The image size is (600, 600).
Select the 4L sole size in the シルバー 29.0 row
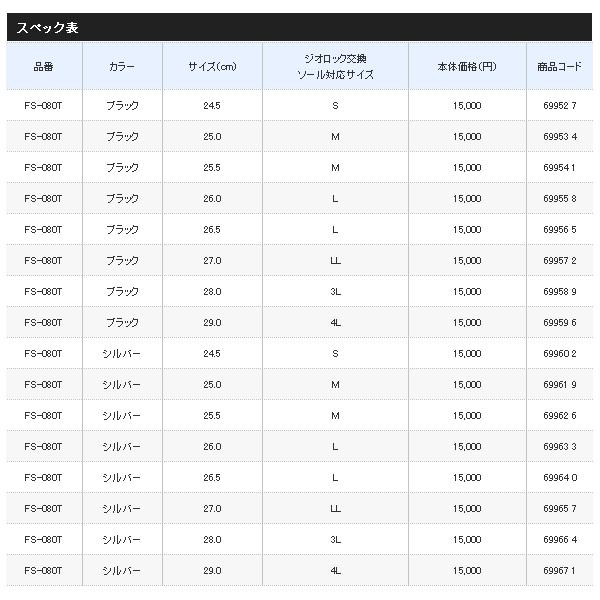pos(335,570)
